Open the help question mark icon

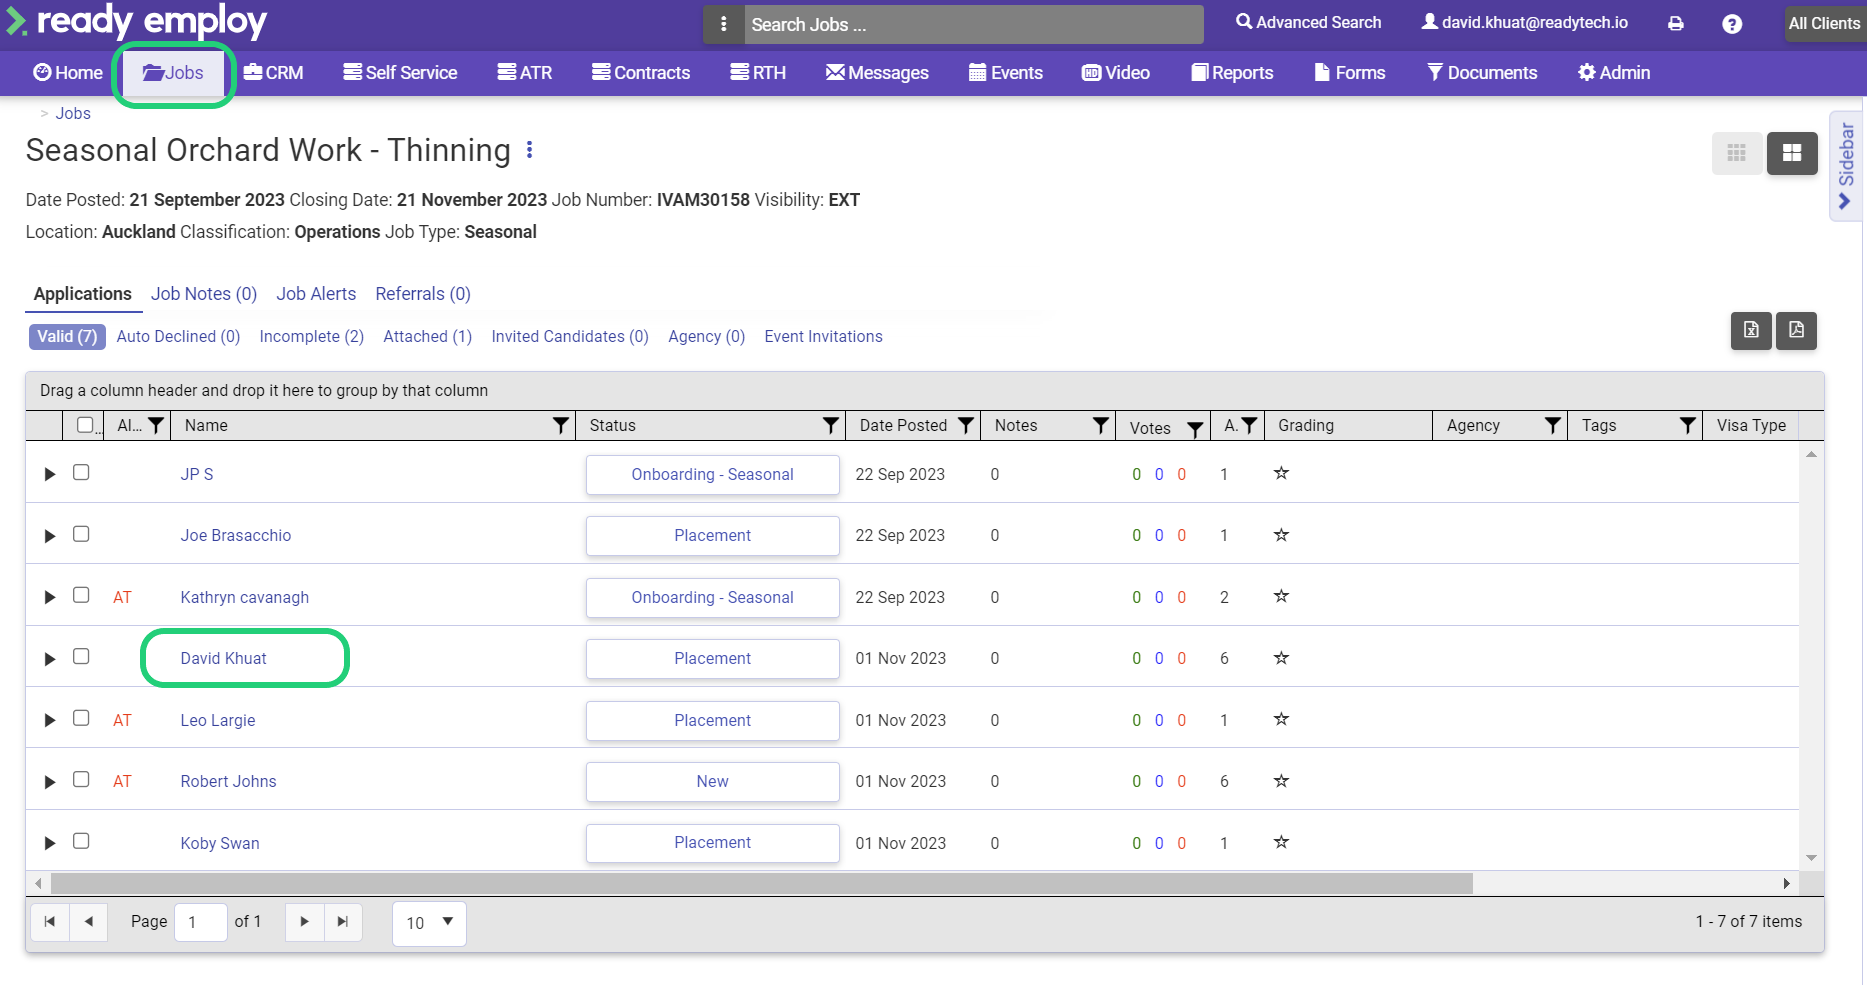pos(1732,24)
